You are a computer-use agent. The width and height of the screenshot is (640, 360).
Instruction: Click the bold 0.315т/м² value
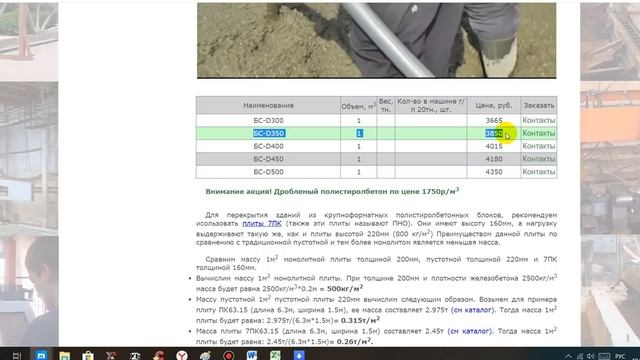[x=360, y=320]
